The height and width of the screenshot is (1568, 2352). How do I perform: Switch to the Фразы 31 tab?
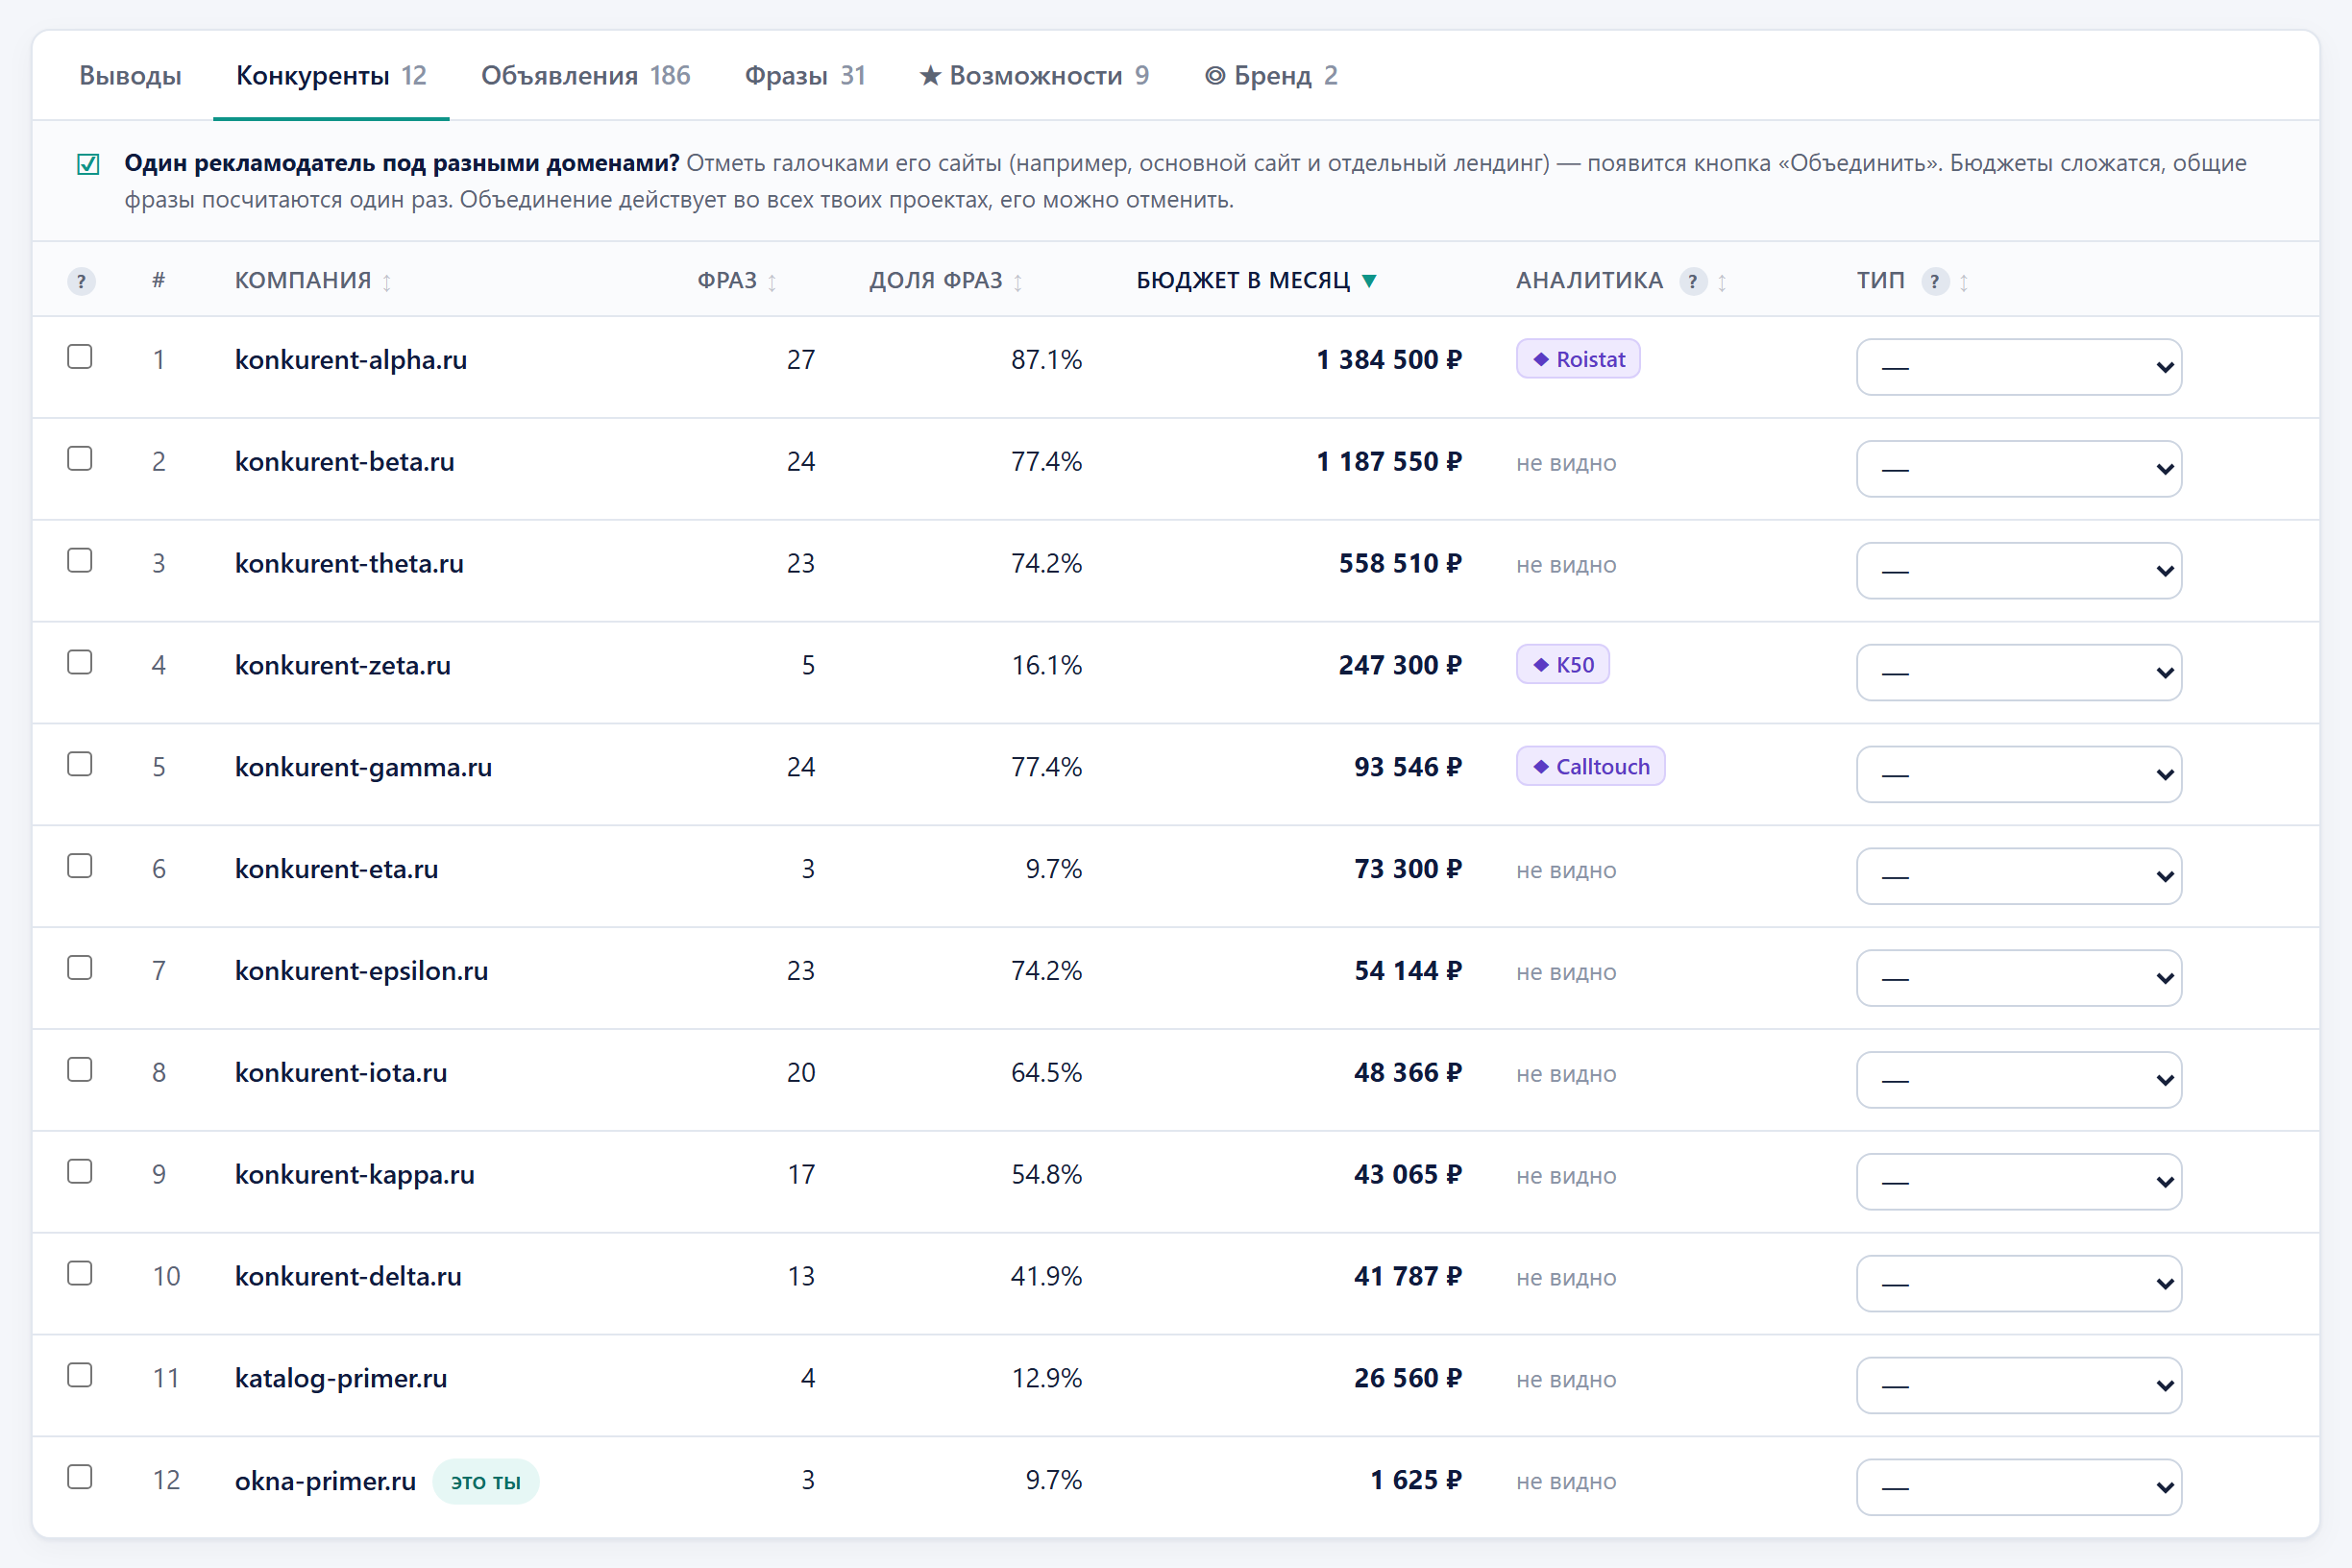click(805, 76)
